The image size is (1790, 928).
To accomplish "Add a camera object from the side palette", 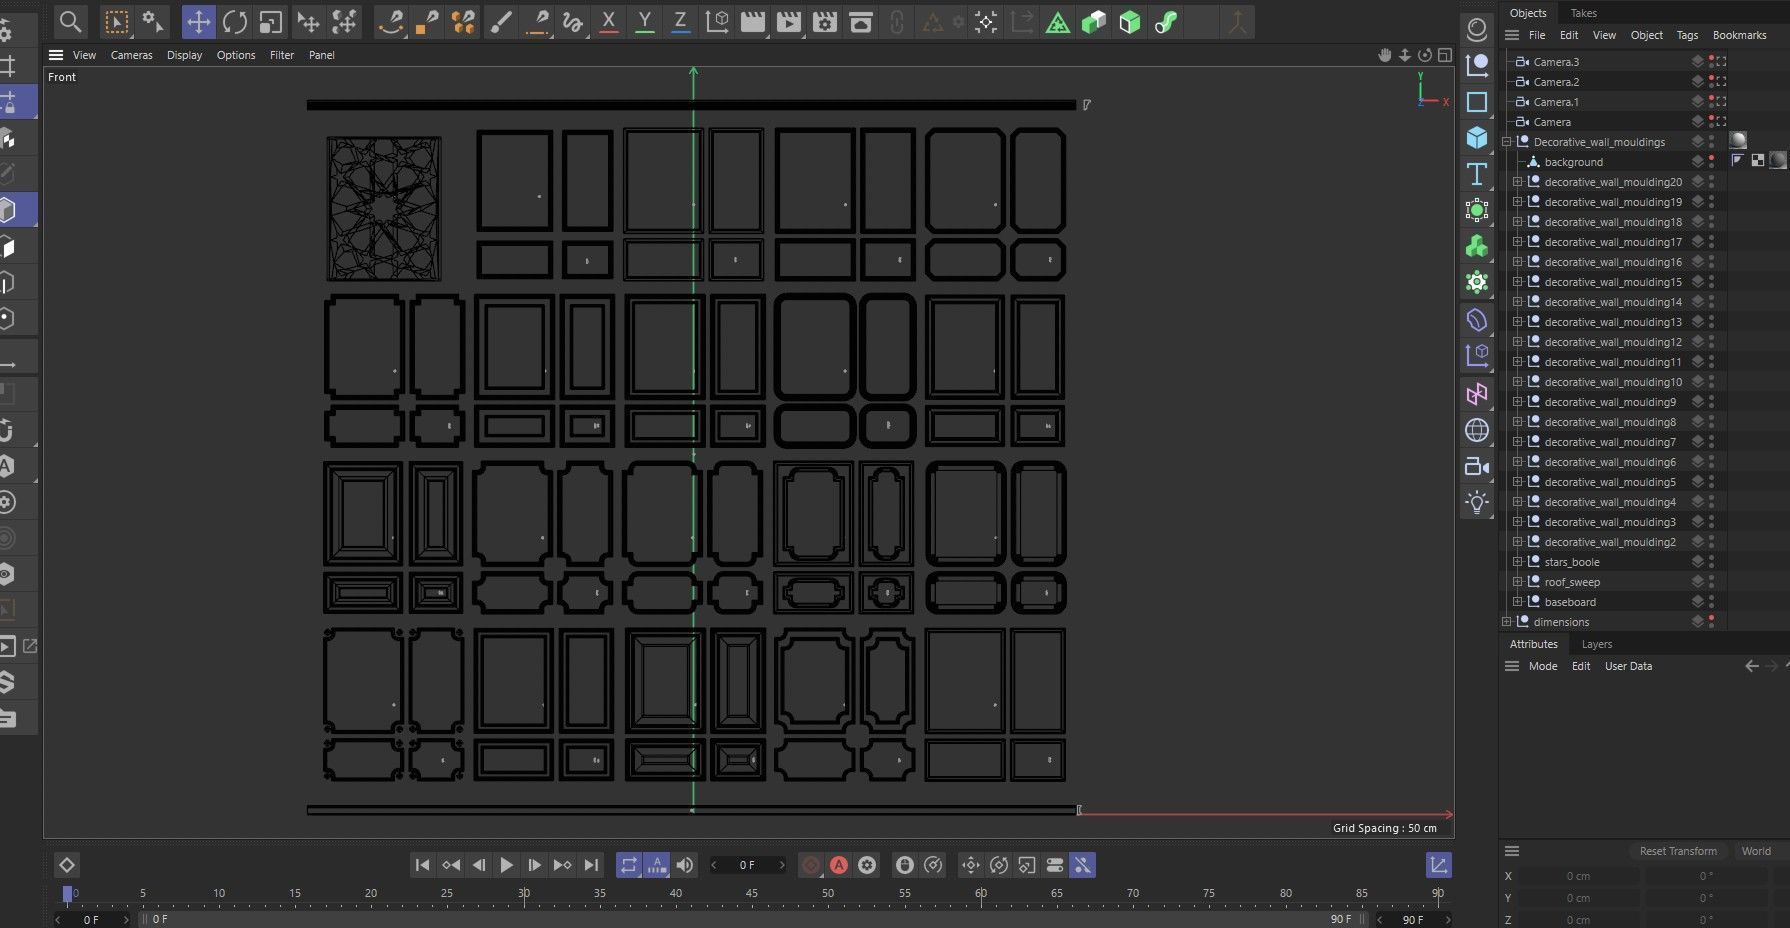I will click(1477, 466).
